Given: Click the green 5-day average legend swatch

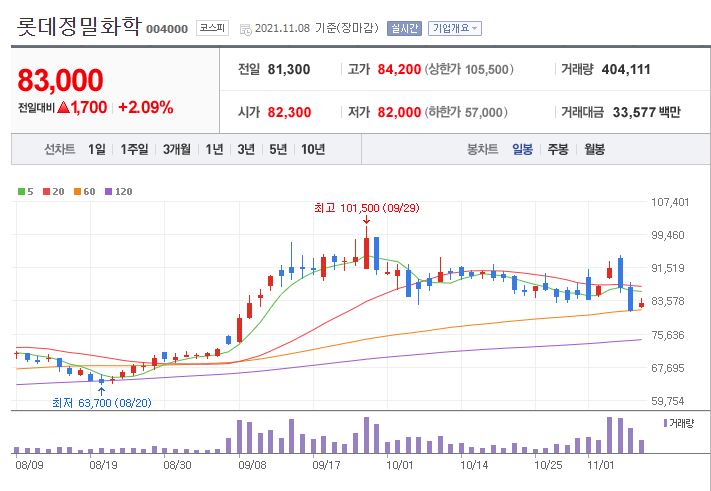Looking at the screenshot, I should 21,191.
